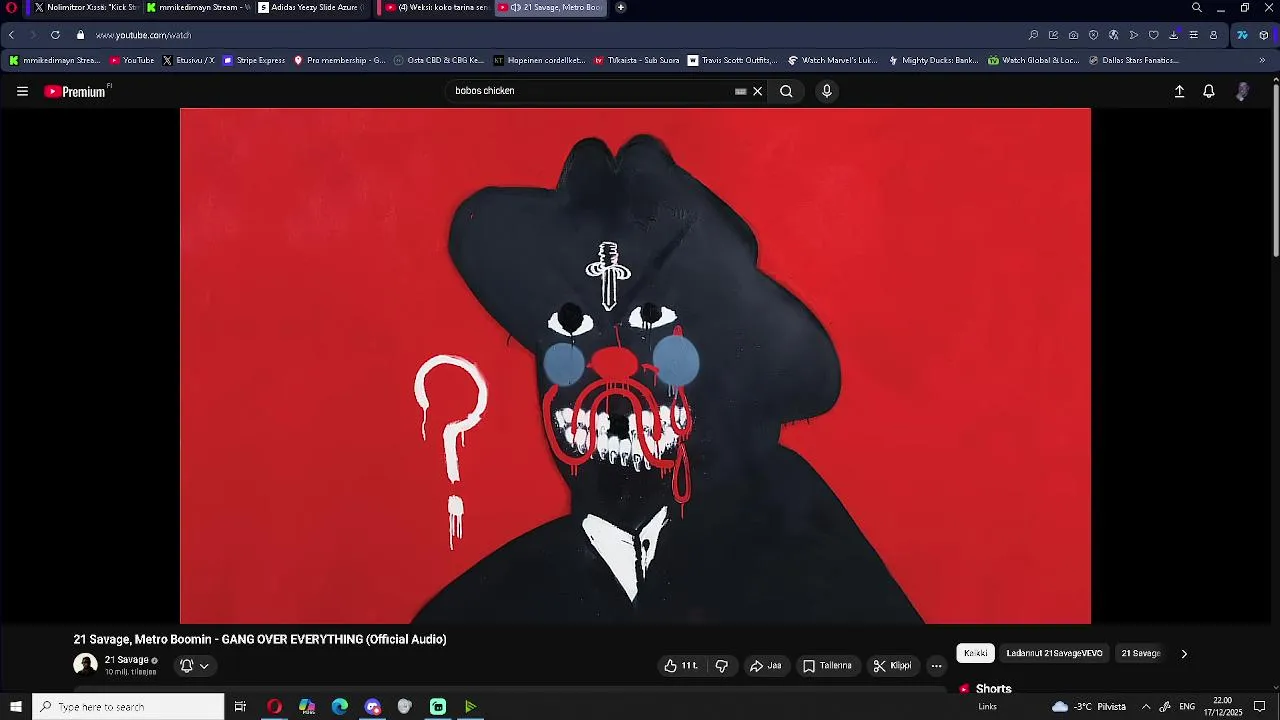Open the downloads icon in toolbar
The width and height of the screenshot is (1280, 720).
(1173, 35)
